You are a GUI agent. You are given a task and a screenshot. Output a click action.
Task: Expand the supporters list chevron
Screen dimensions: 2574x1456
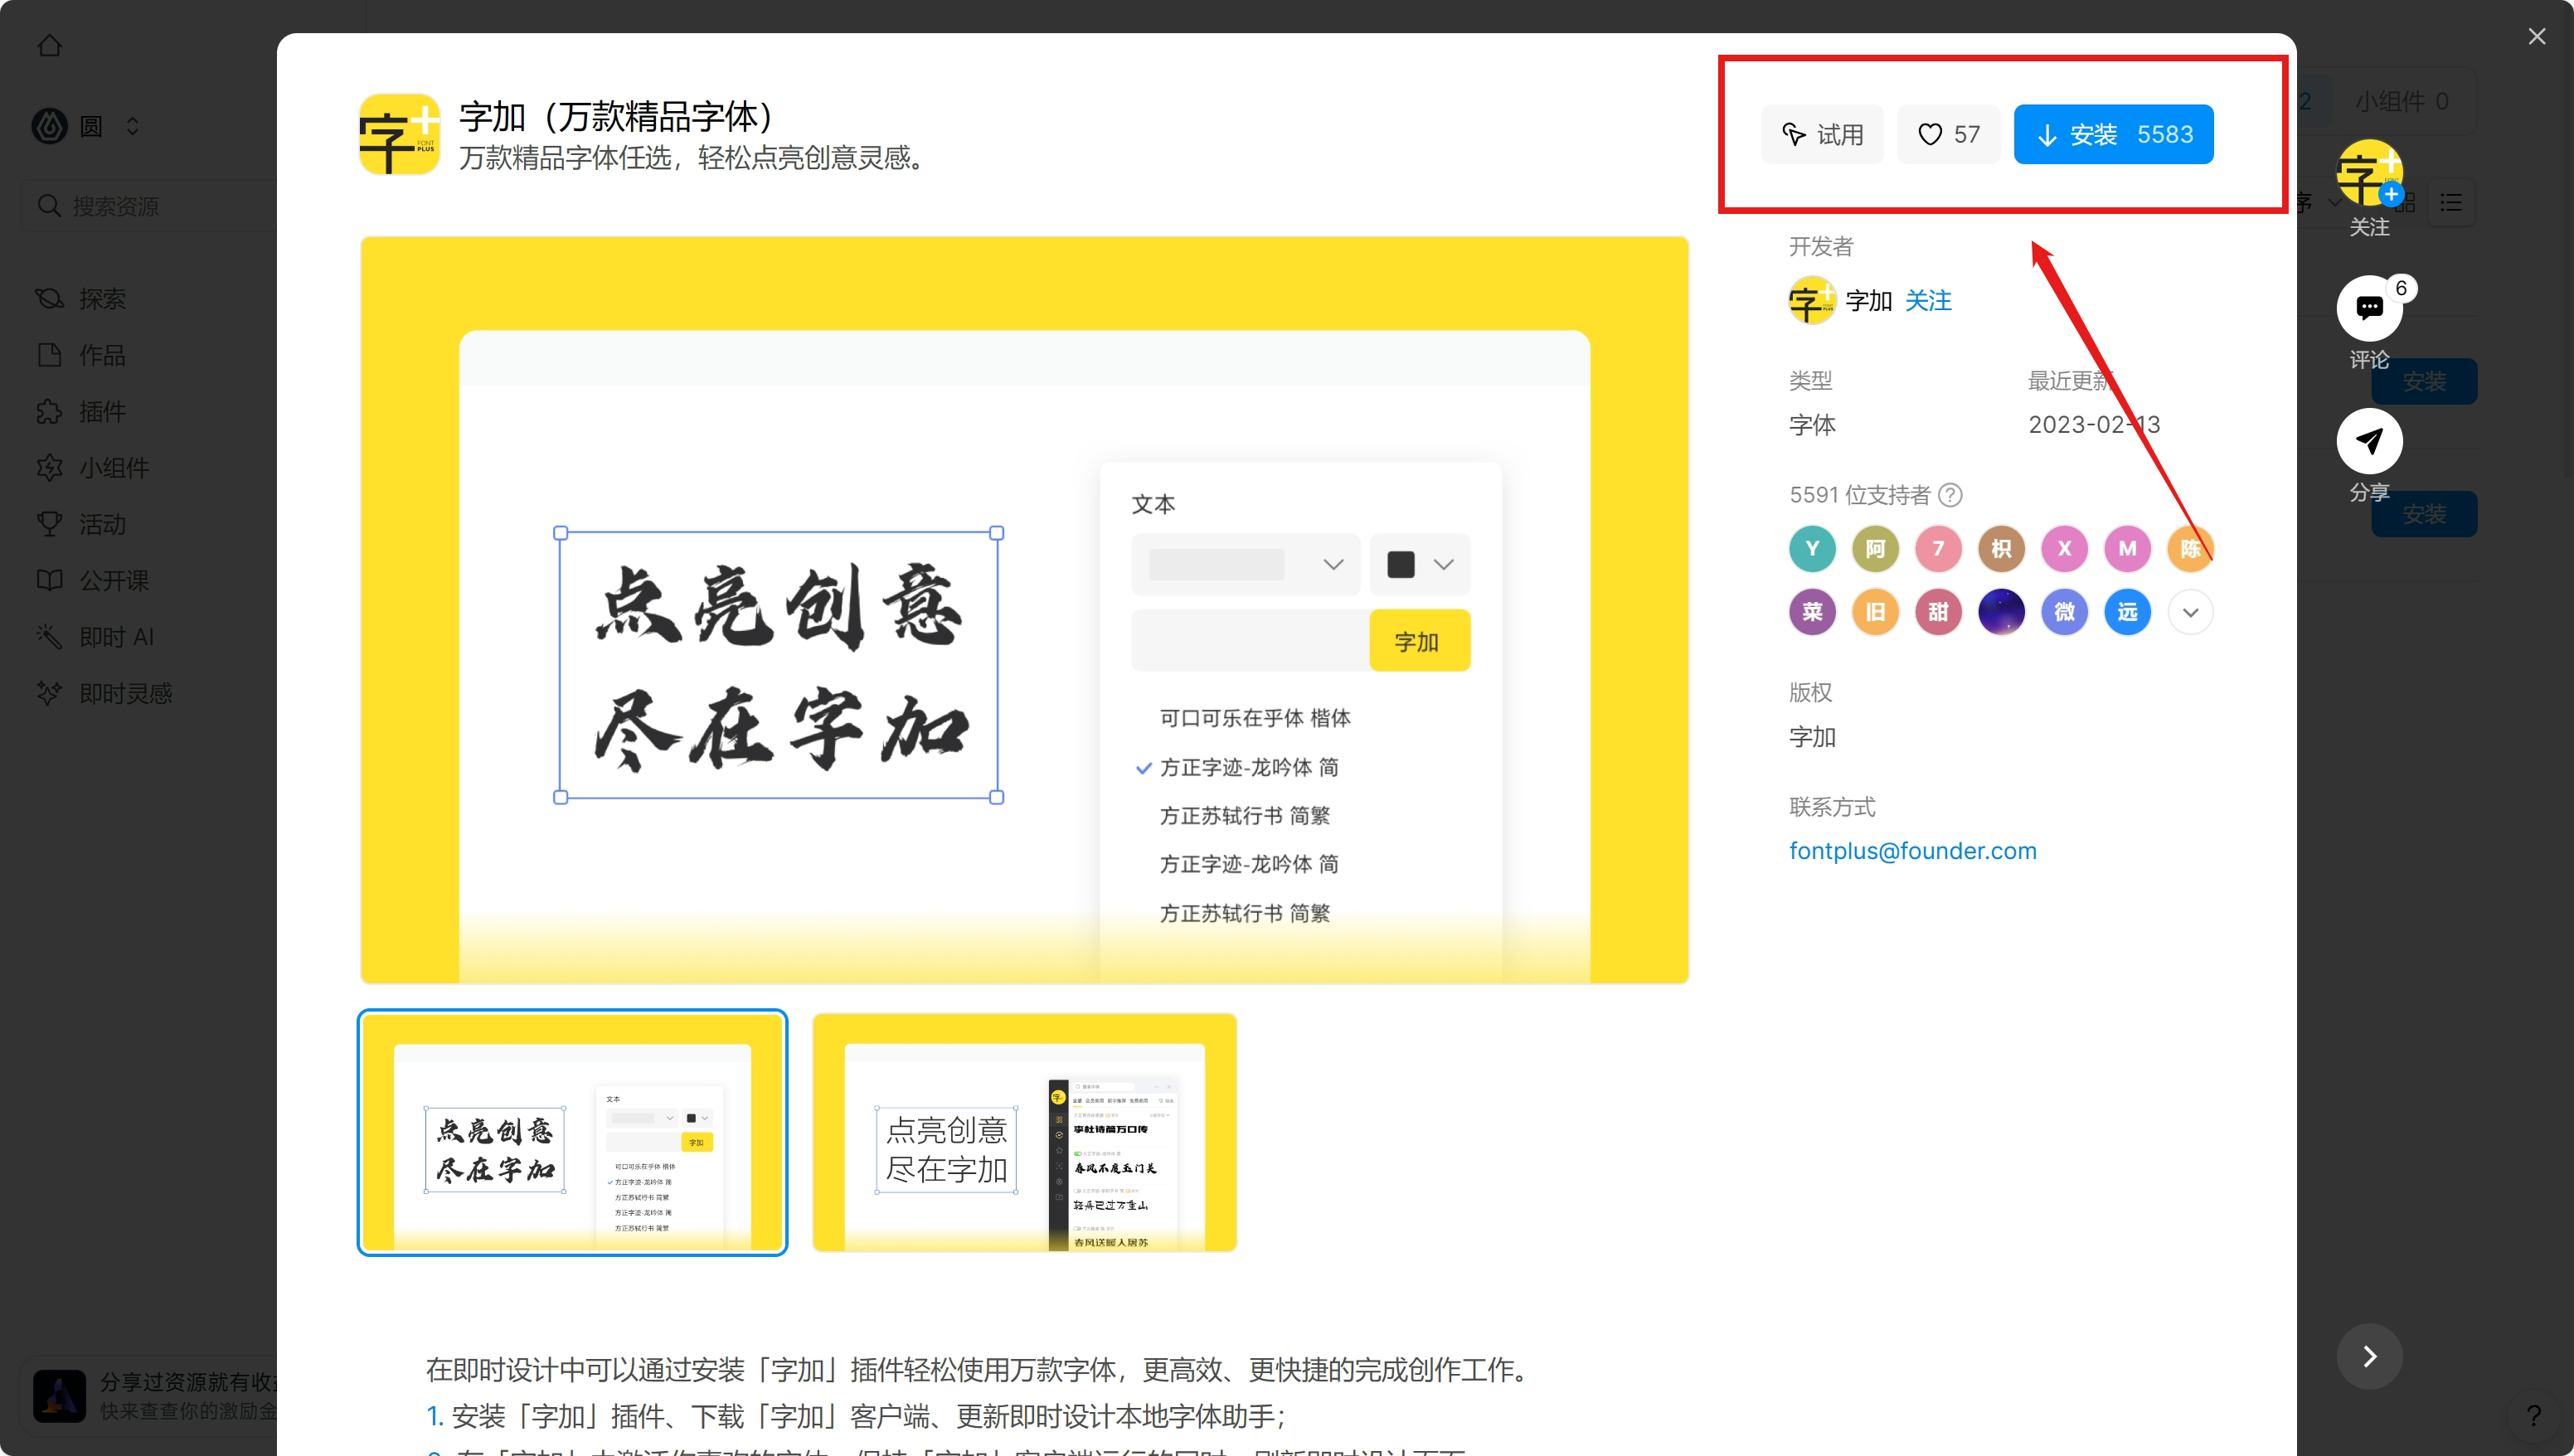[2190, 612]
